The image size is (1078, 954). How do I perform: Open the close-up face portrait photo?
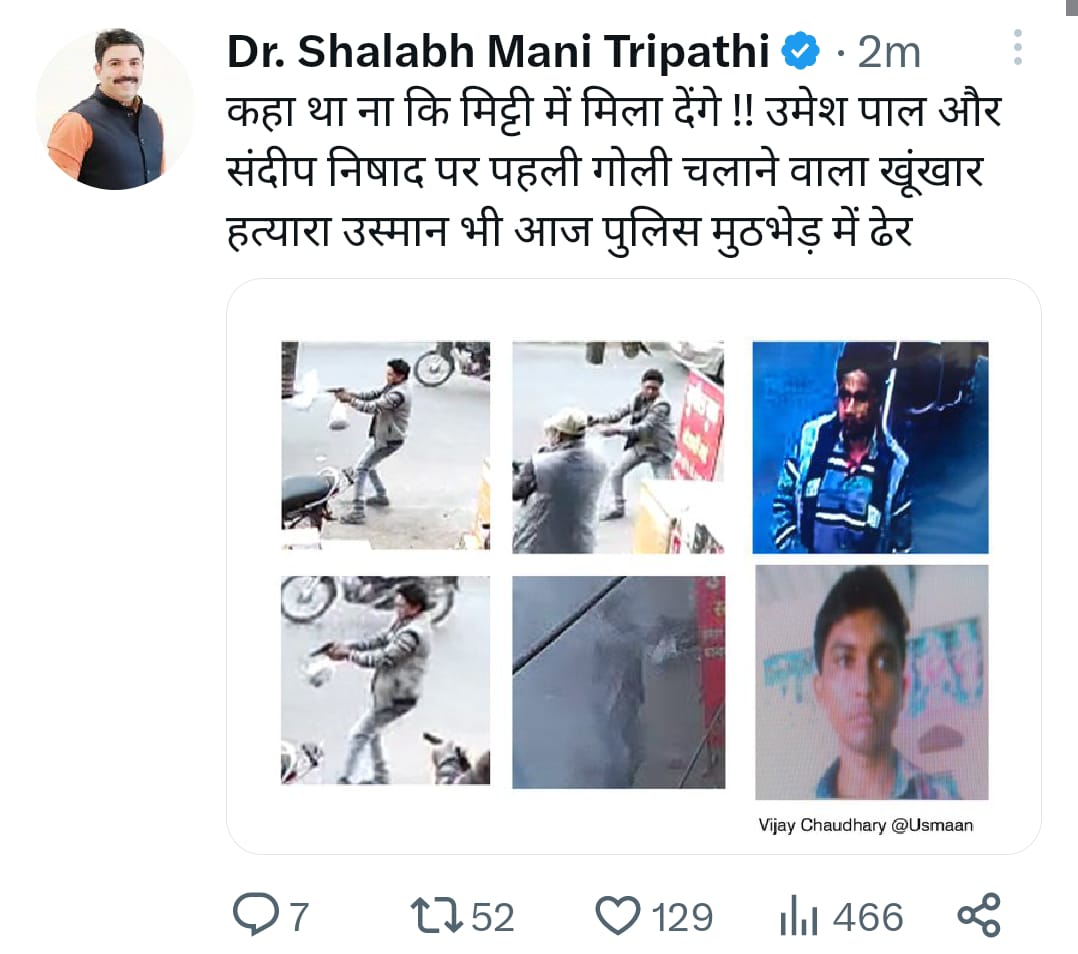pos(872,683)
